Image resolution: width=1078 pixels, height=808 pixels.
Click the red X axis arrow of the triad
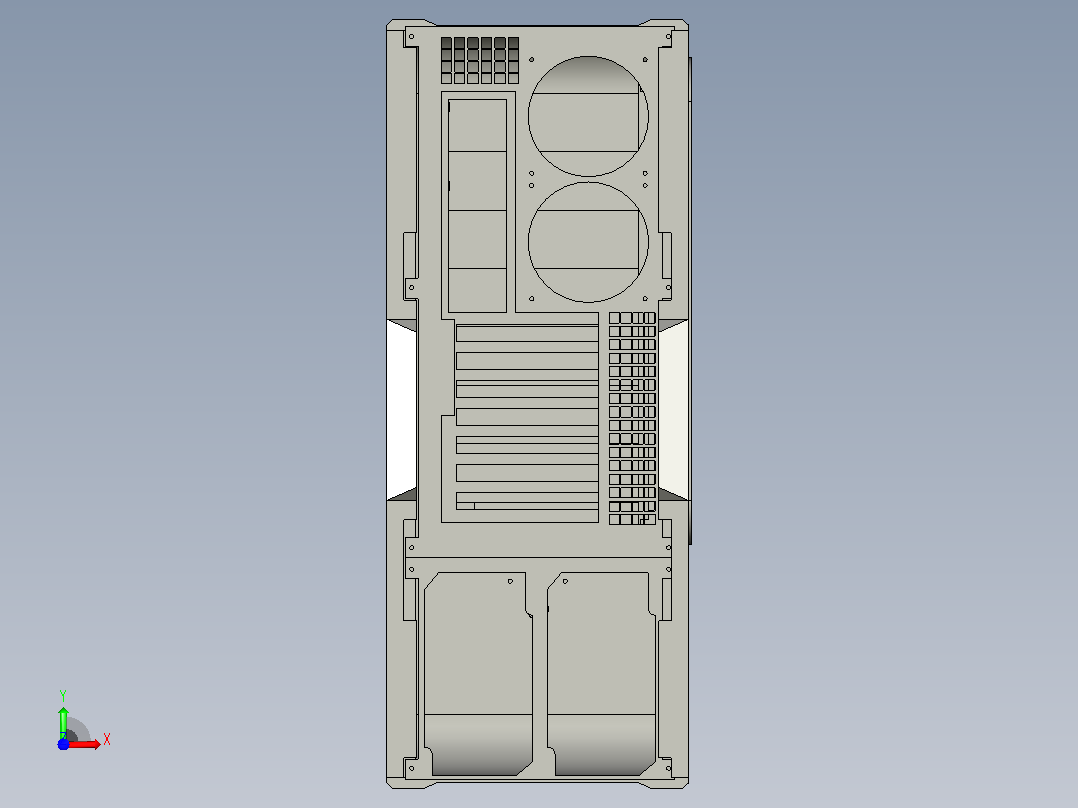click(x=84, y=744)
